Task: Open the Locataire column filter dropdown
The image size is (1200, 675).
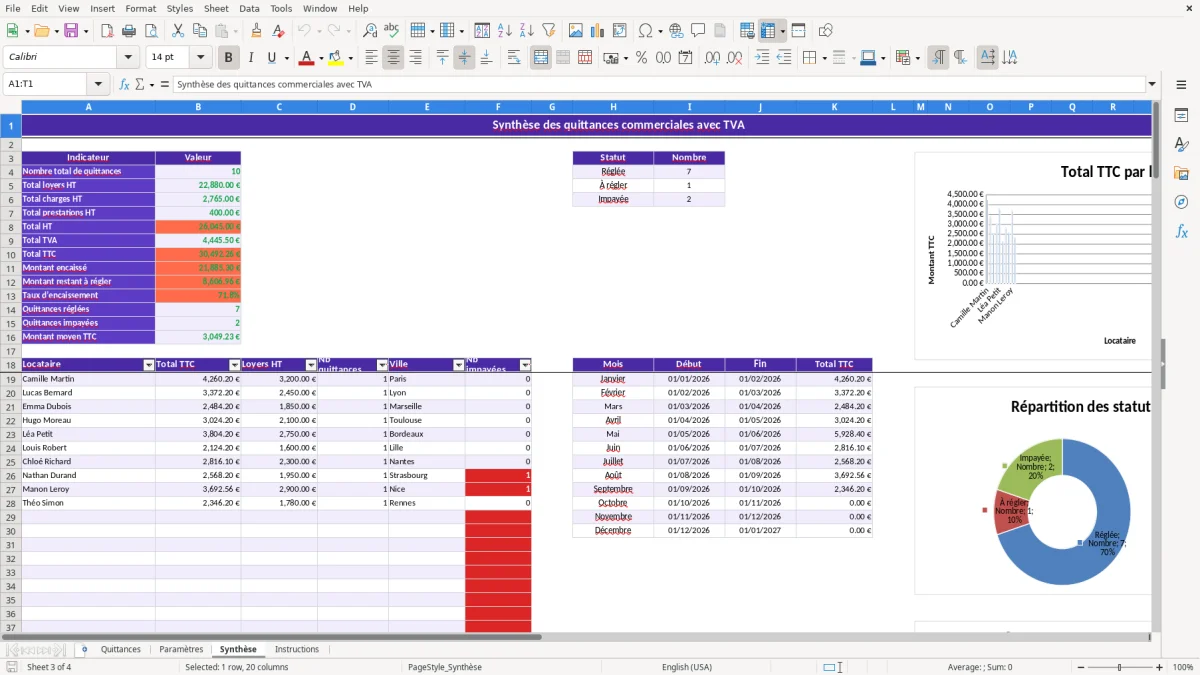Action: pyautogui.click(x=149, y=365)
